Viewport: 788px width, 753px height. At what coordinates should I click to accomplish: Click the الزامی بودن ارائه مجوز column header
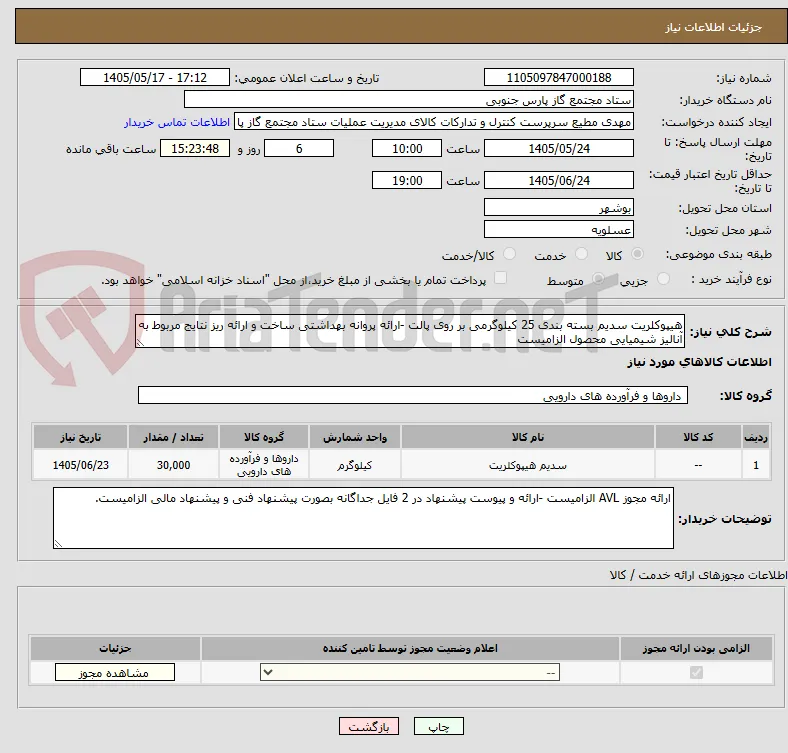696,648
